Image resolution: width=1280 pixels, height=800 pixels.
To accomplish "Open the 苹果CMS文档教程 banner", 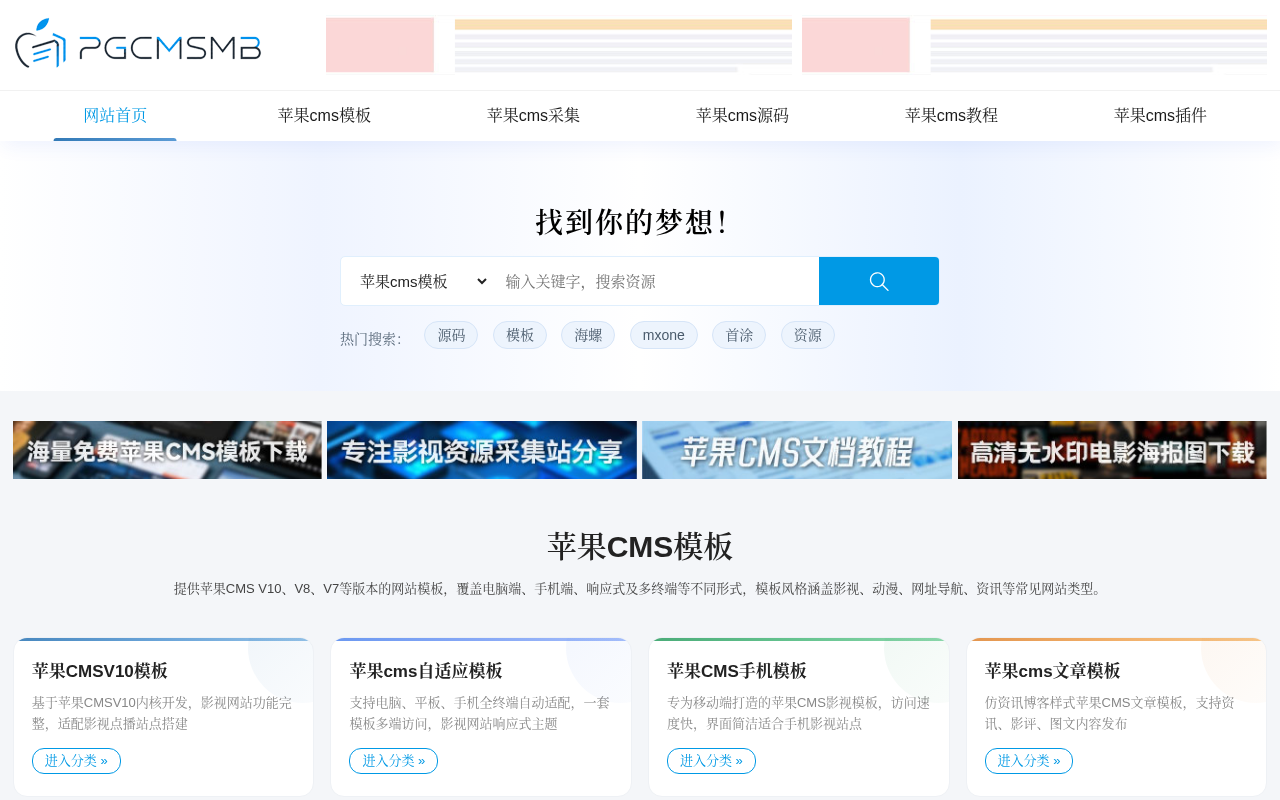I will 797,450.
